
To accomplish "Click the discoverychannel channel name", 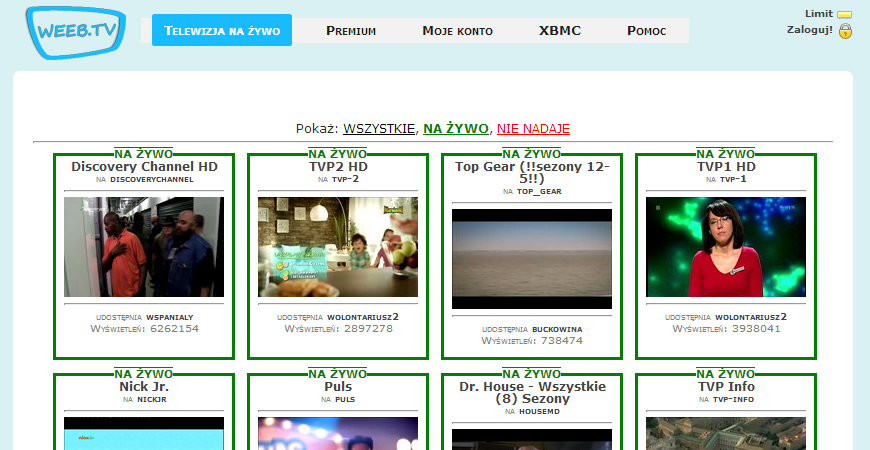I will (152, 180).
